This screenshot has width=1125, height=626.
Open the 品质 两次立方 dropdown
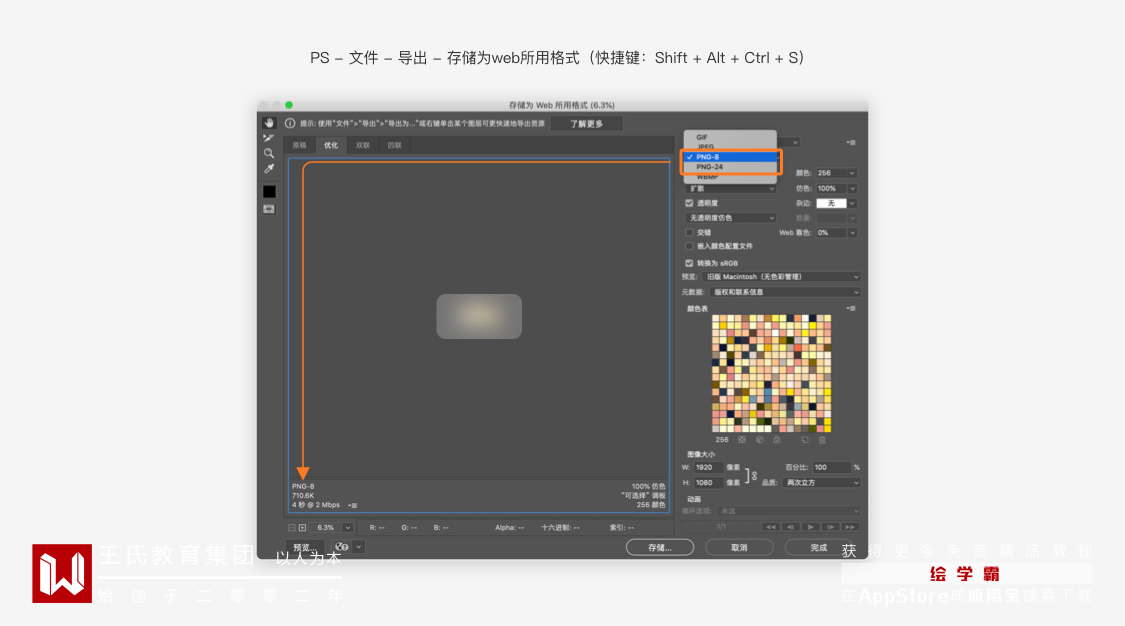tap(821, 483)
